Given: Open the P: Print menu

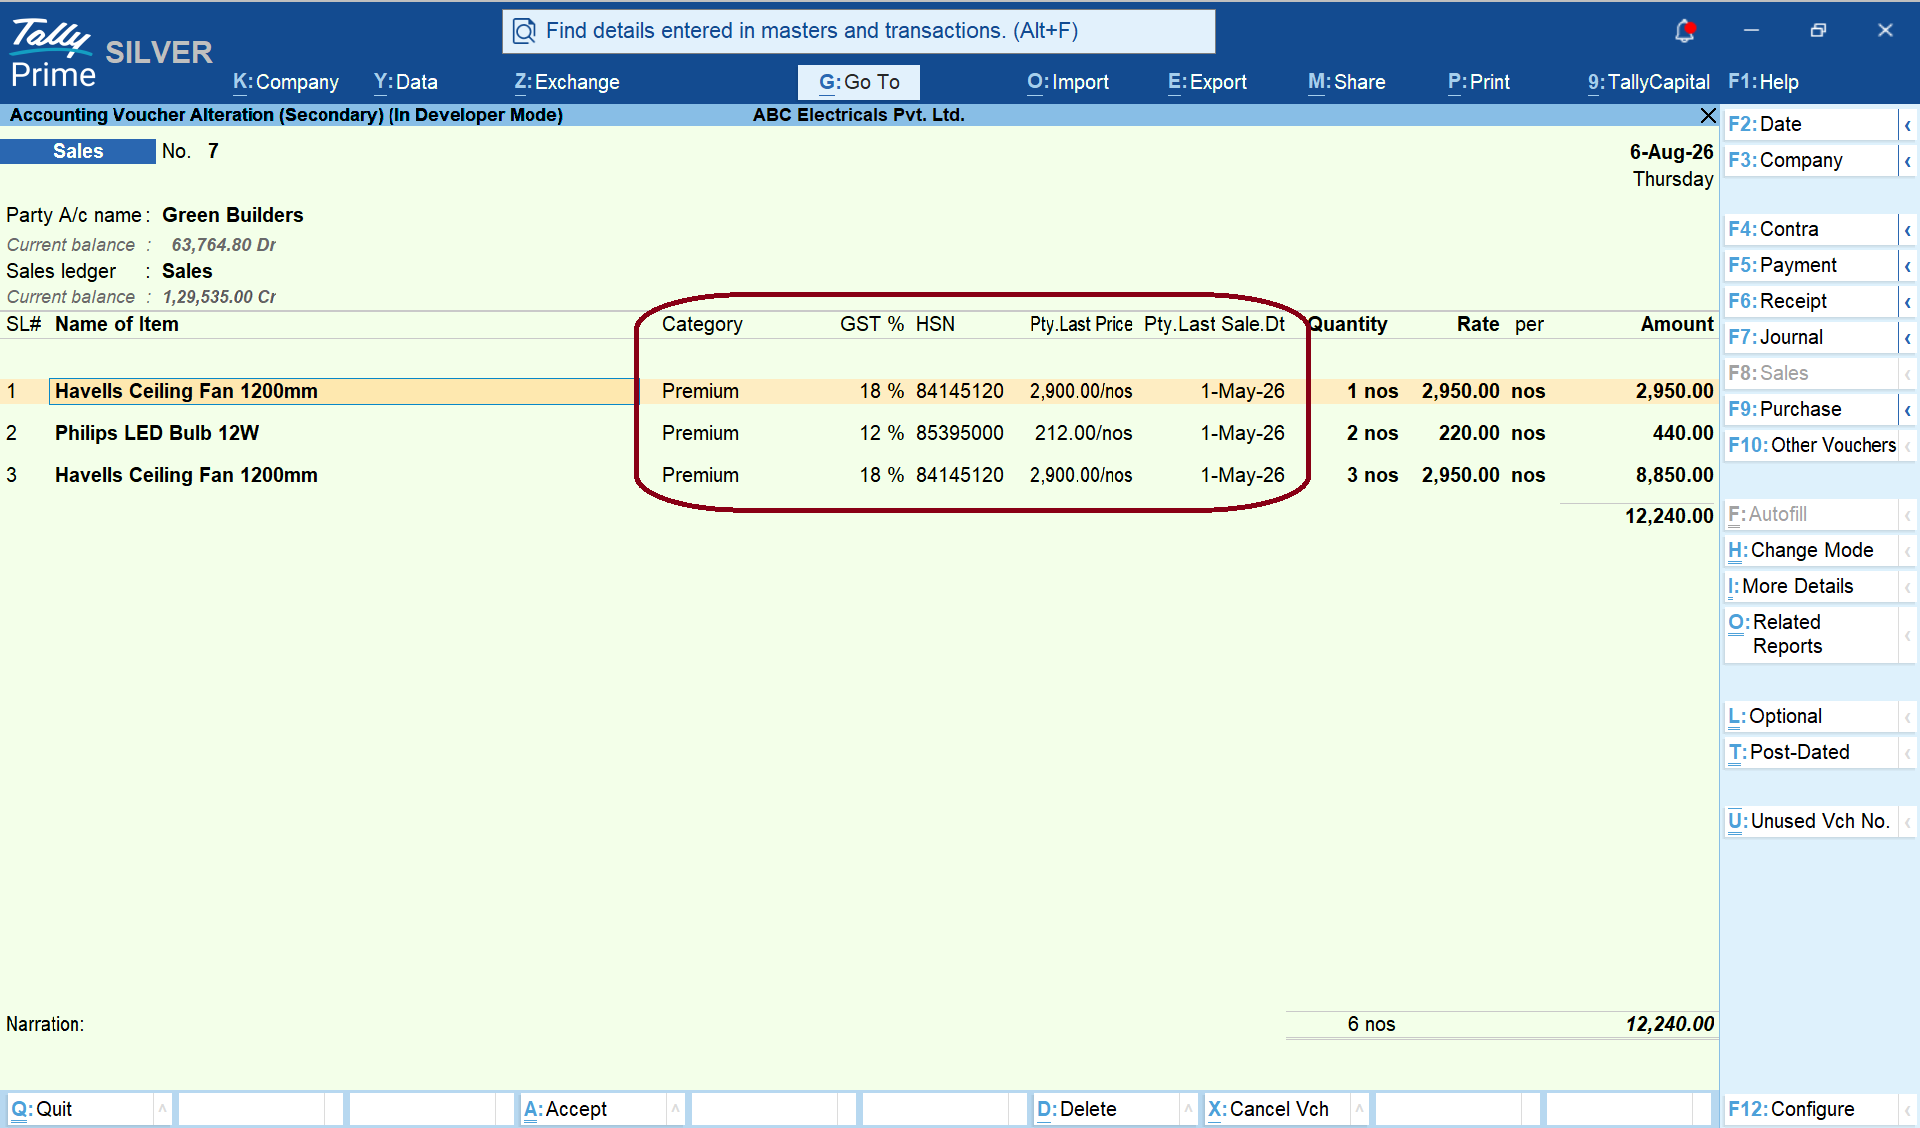Looking at the screenshot, I should (x=1479, y=82).
